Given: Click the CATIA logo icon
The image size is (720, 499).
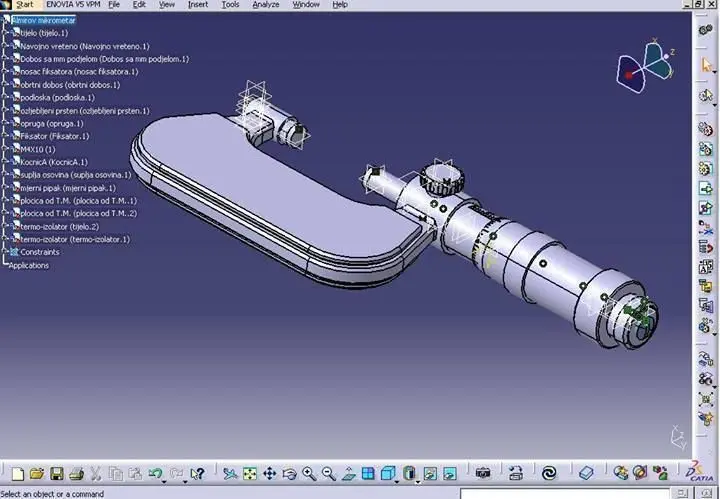Looking at the screenshot, I should point(699,471).
